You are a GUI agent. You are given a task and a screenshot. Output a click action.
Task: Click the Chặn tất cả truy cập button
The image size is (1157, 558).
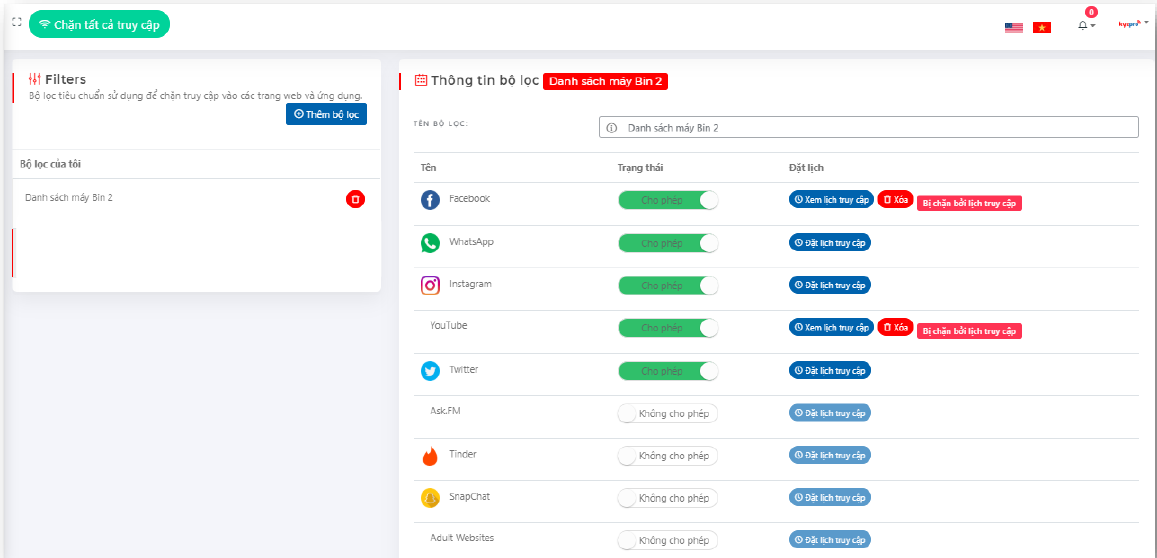(100, 24)
